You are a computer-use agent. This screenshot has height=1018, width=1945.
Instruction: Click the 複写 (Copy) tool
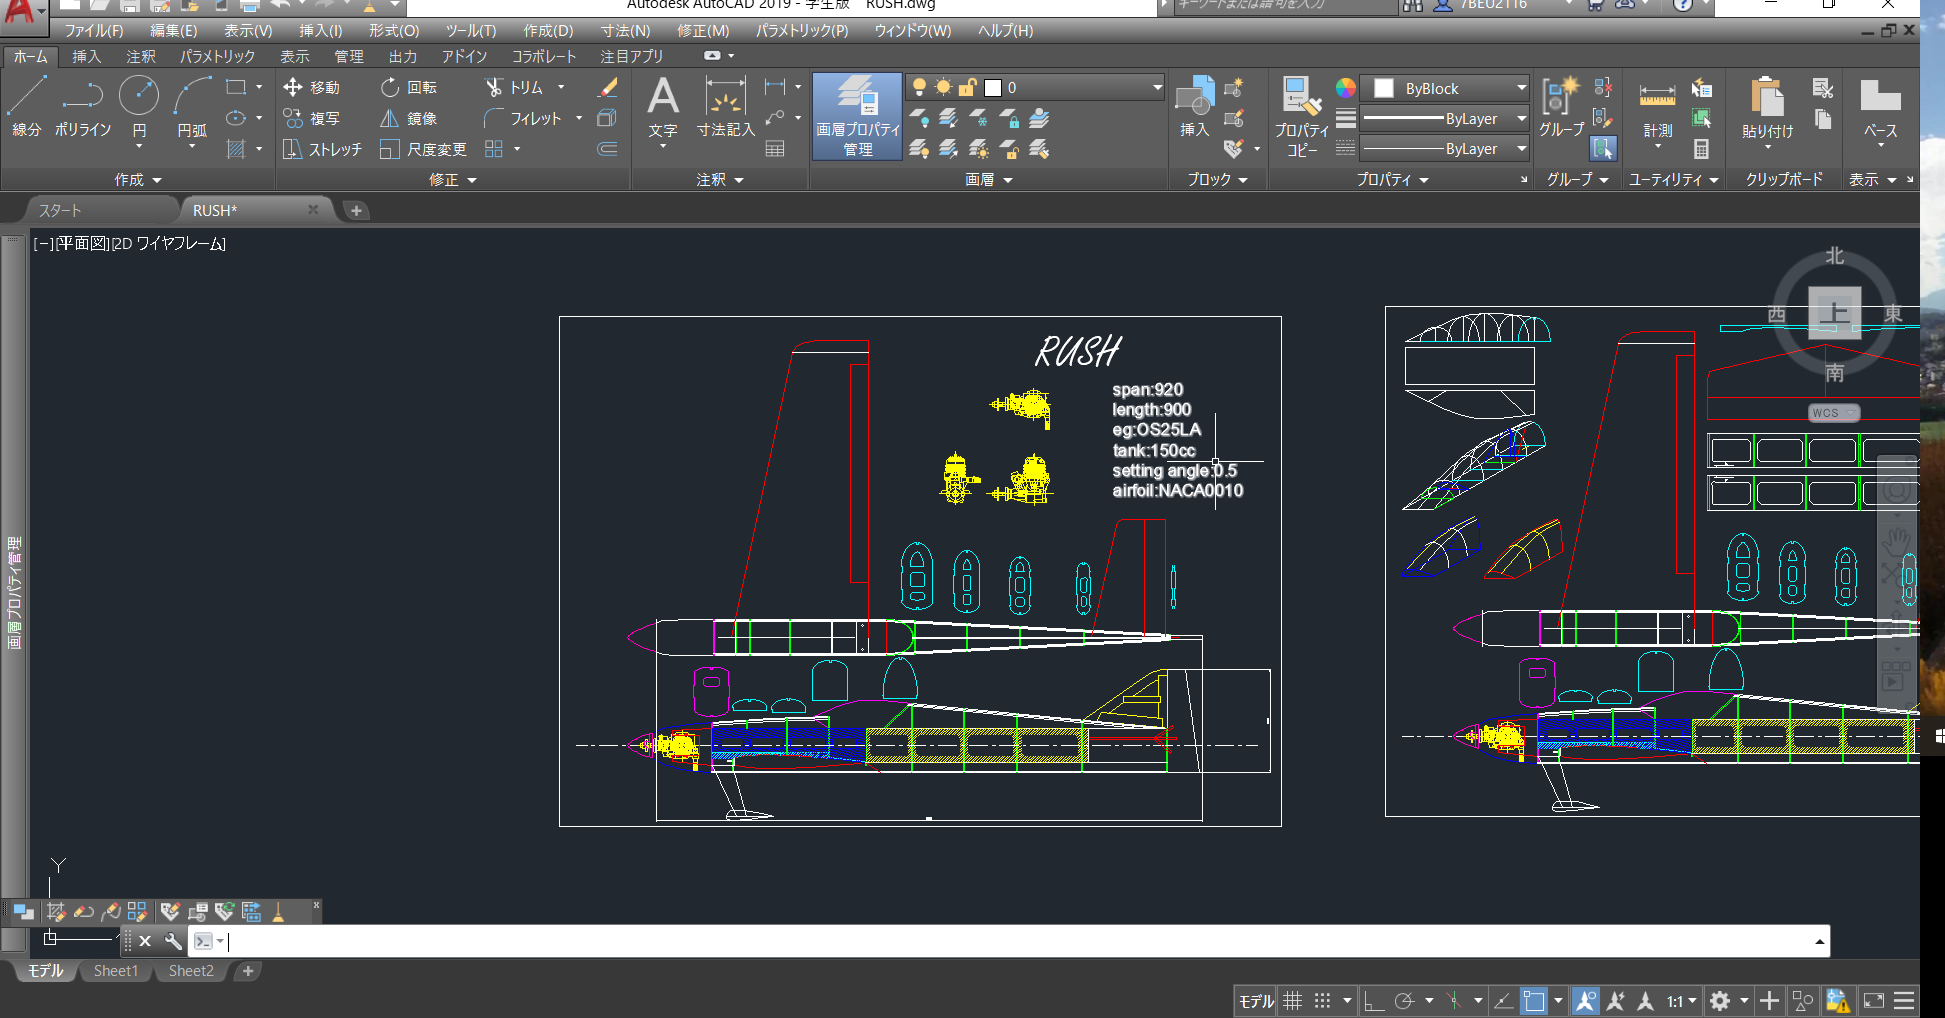(312, 118)
